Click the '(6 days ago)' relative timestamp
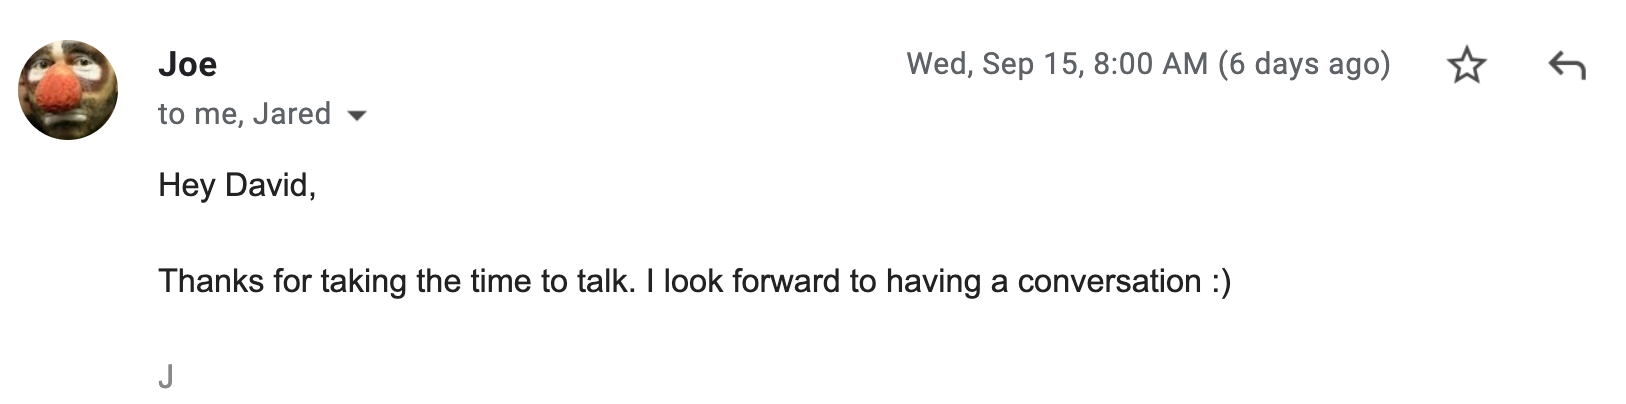 tap(1304, 64)
